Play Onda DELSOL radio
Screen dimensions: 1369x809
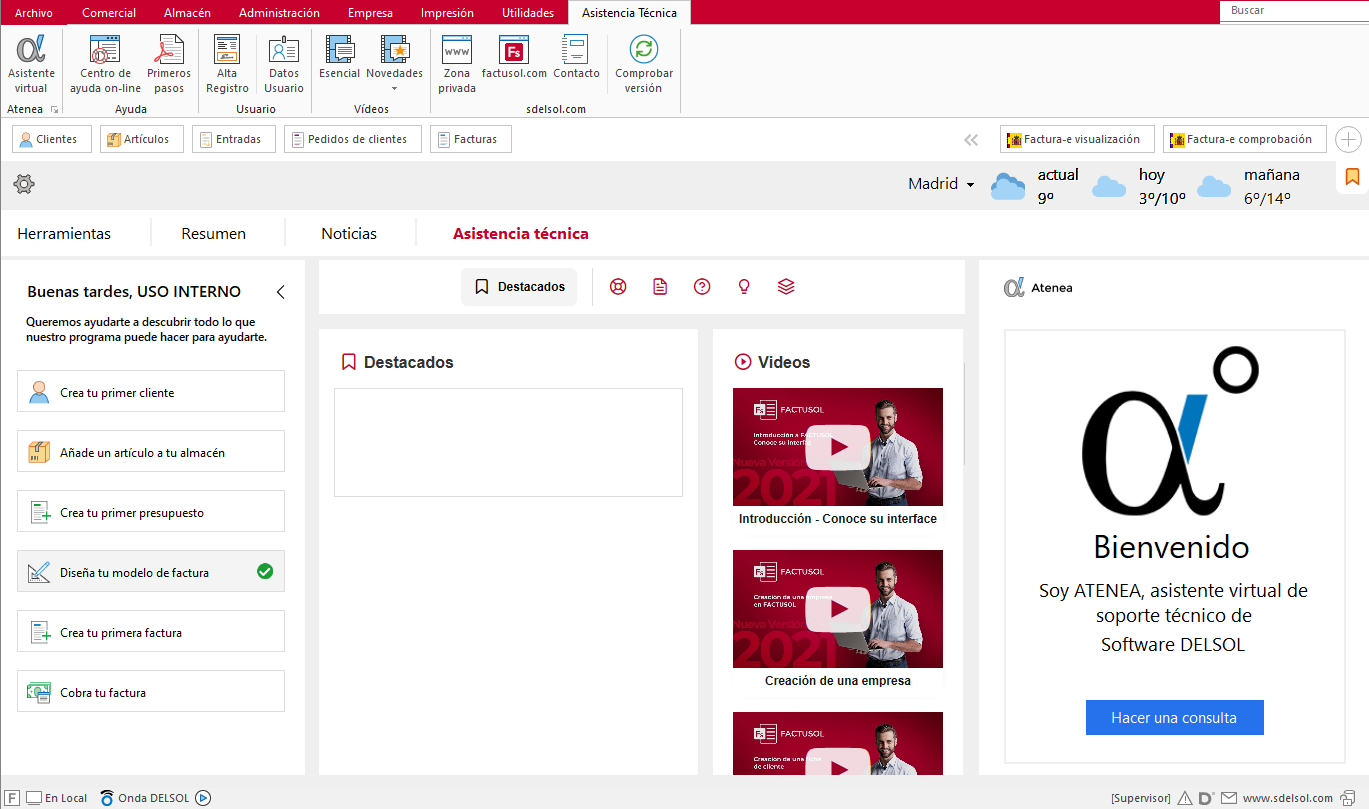click(203, 798)
